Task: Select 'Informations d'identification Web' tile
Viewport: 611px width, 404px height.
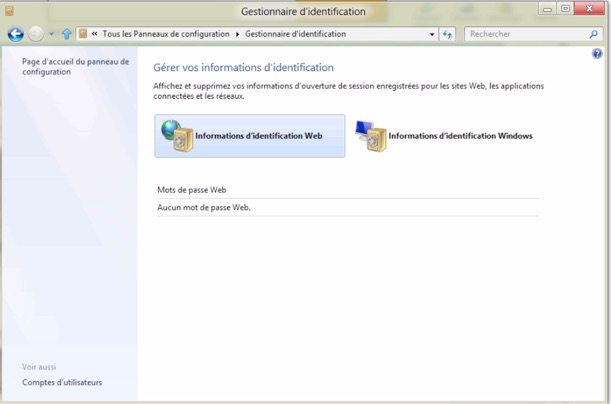Action: coord(250,136)
